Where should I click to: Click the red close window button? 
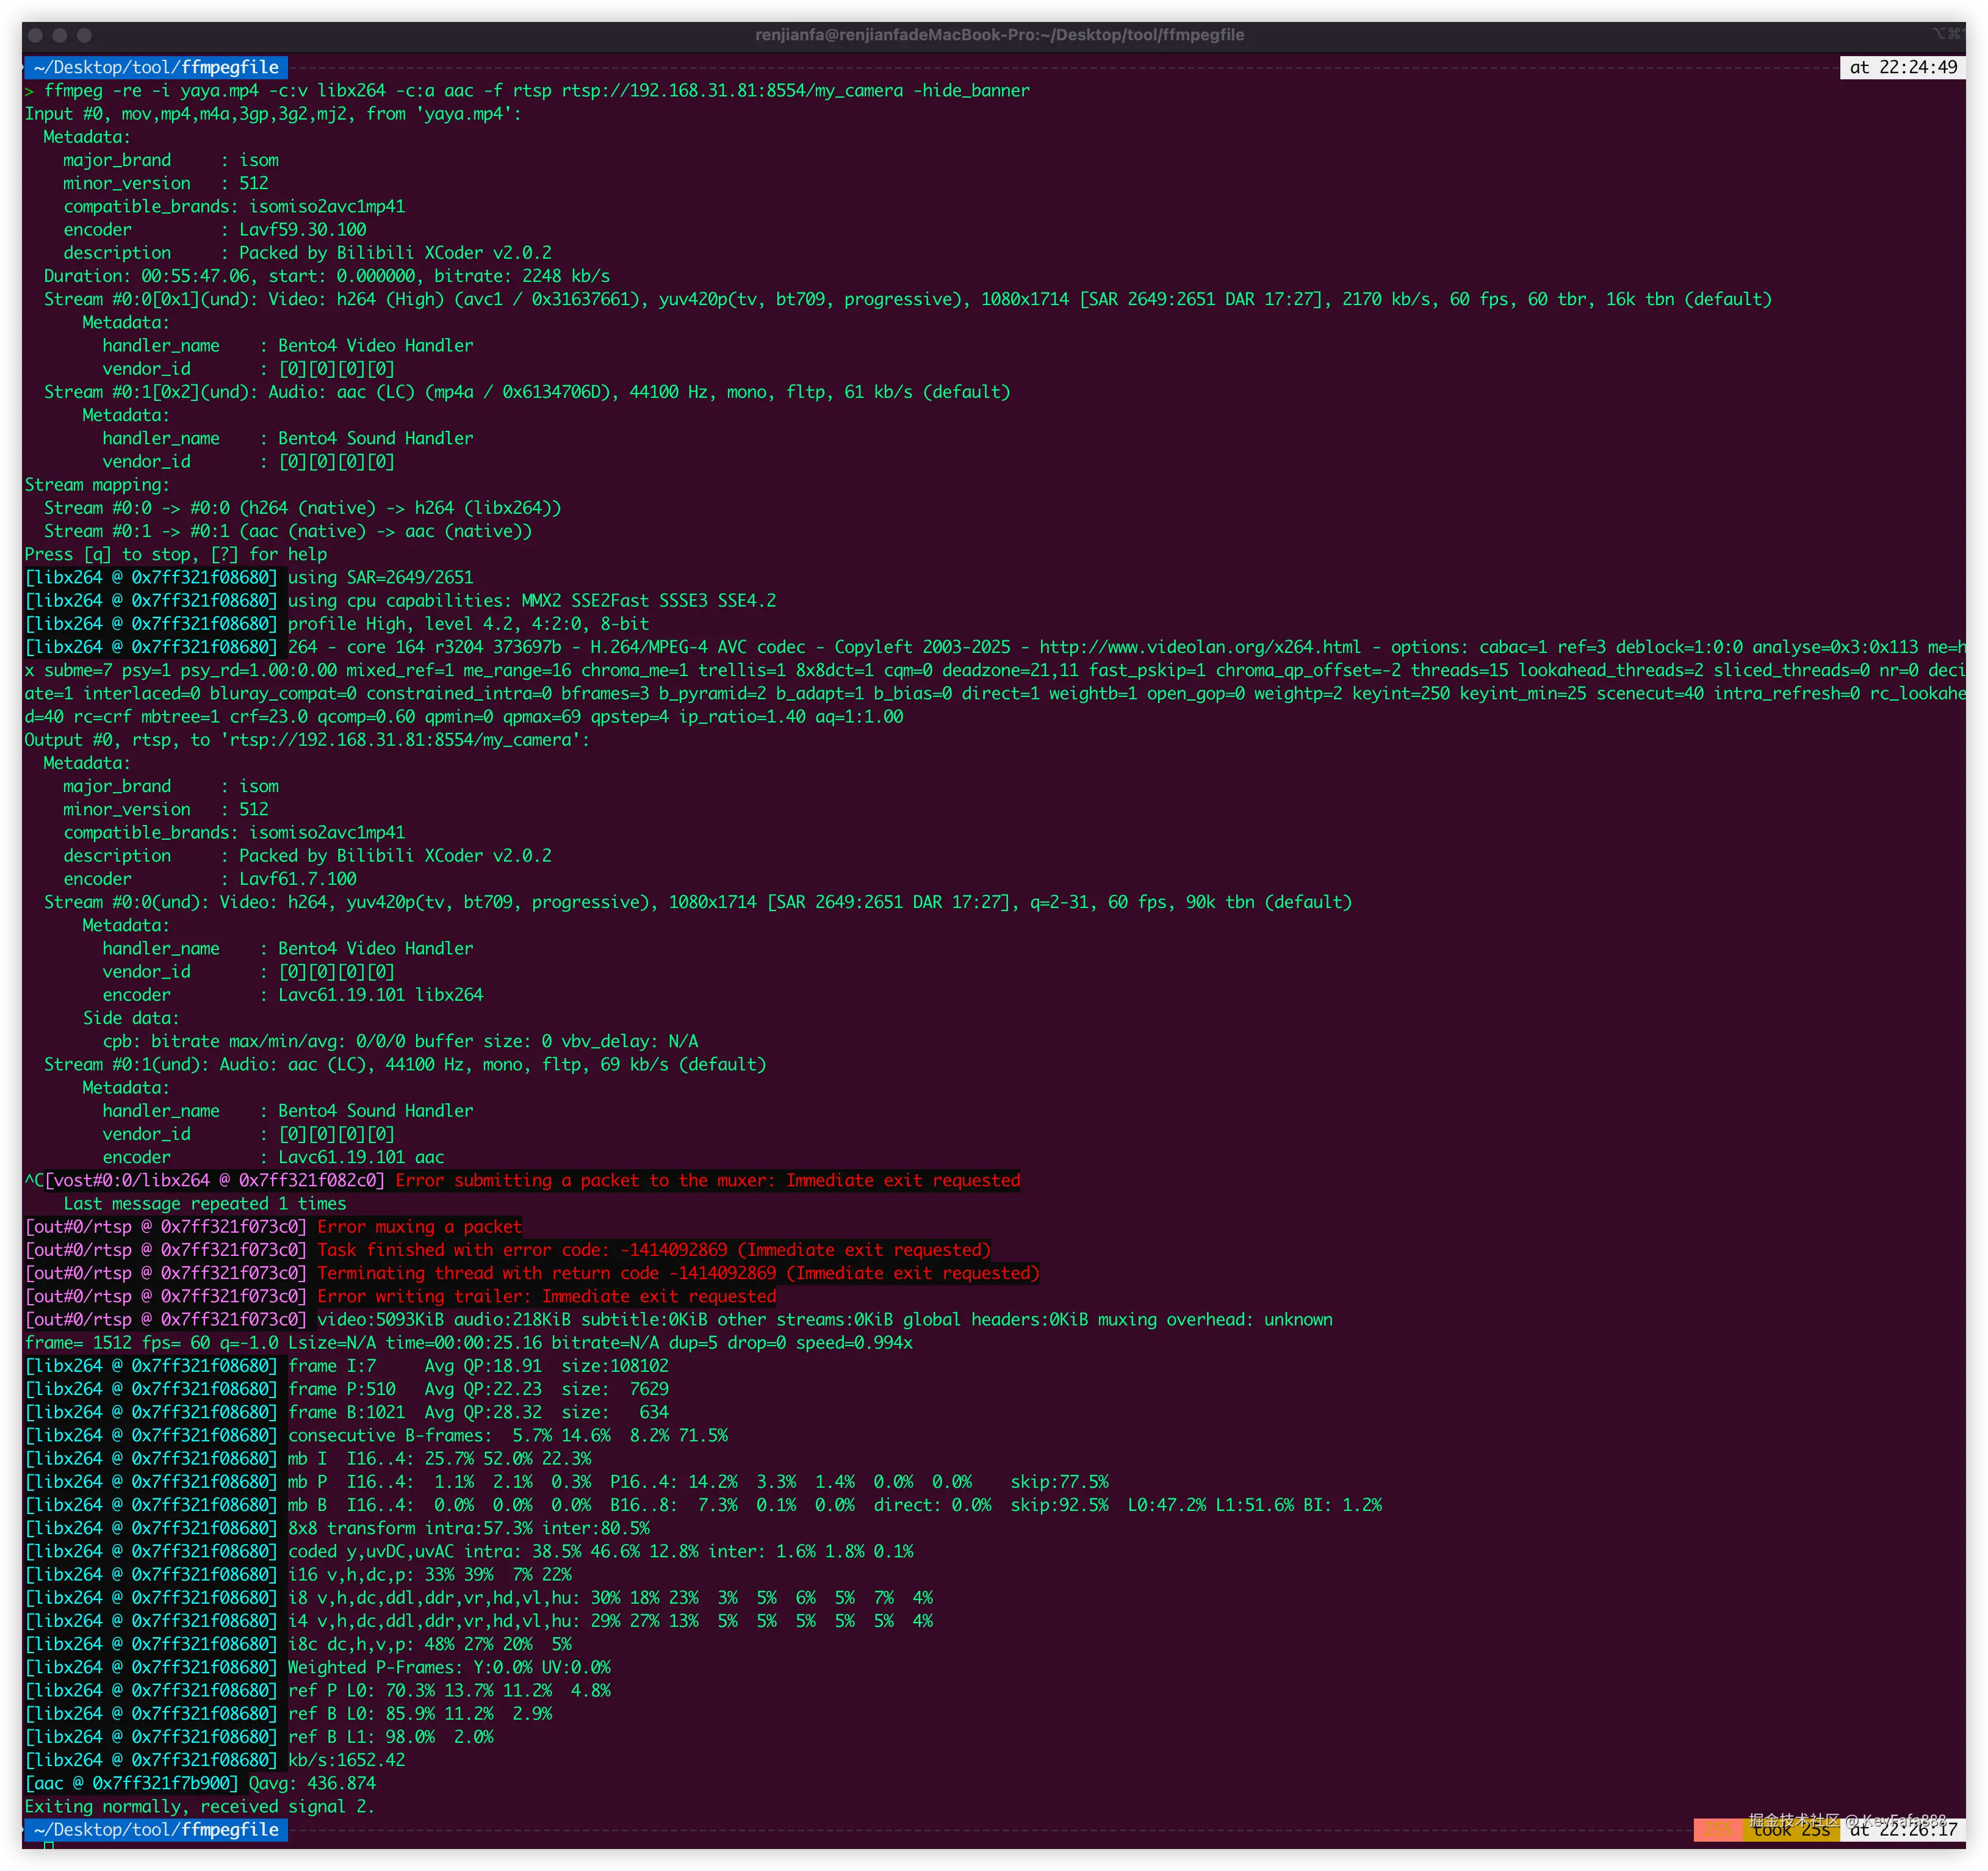coord(35,35)
